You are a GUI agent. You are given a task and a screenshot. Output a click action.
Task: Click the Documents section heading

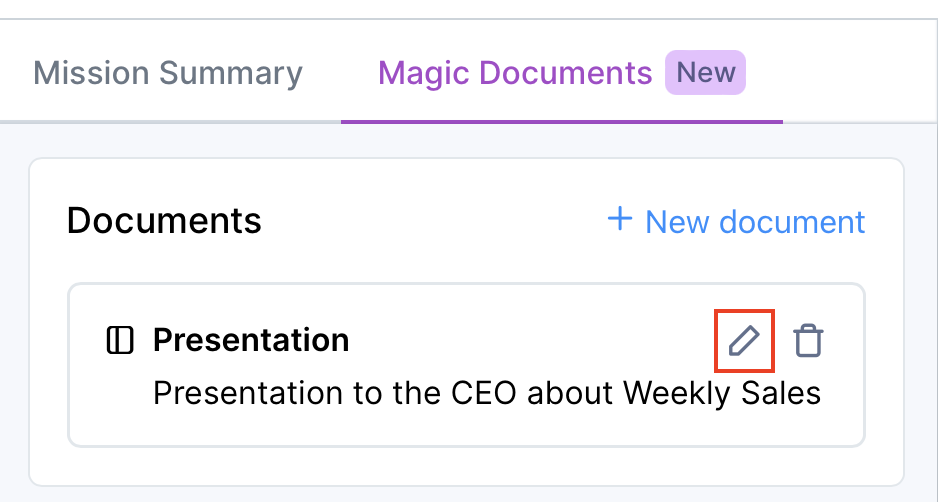164,221
